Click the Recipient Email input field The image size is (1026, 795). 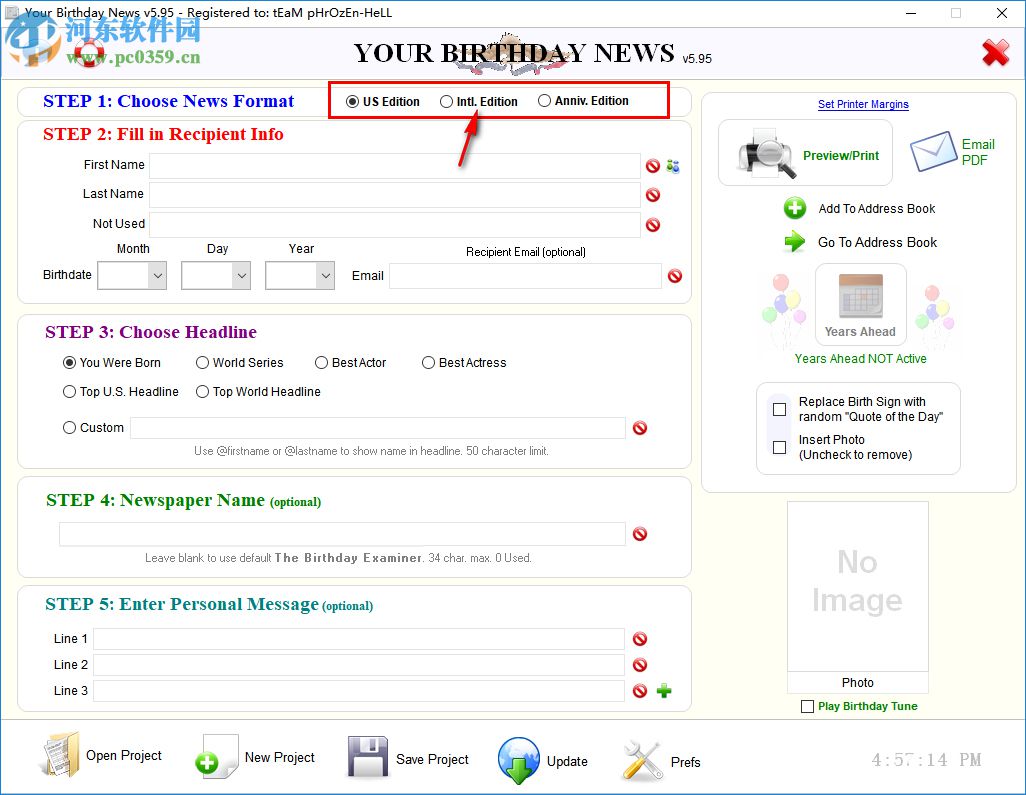coord(525,274)
